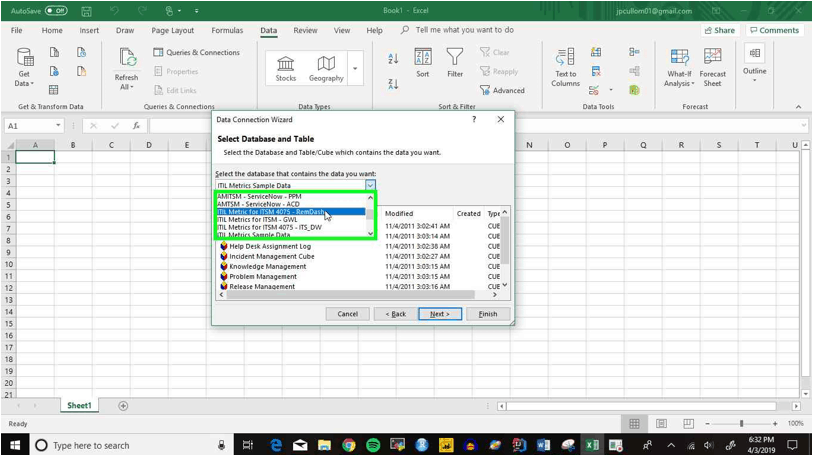Click the Name Box showing A1

click(34, 125)
